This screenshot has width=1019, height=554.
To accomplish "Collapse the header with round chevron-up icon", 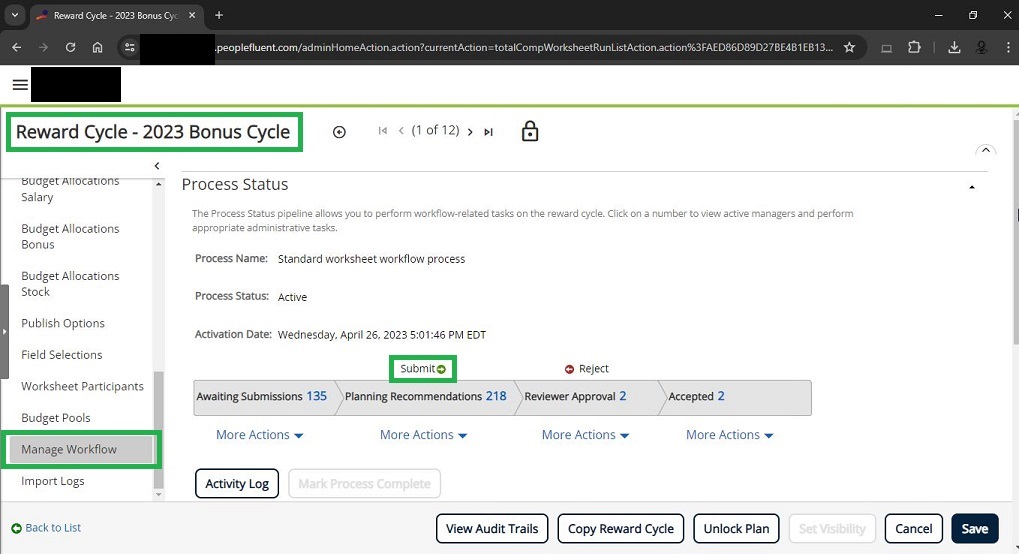I will [985, 150].
